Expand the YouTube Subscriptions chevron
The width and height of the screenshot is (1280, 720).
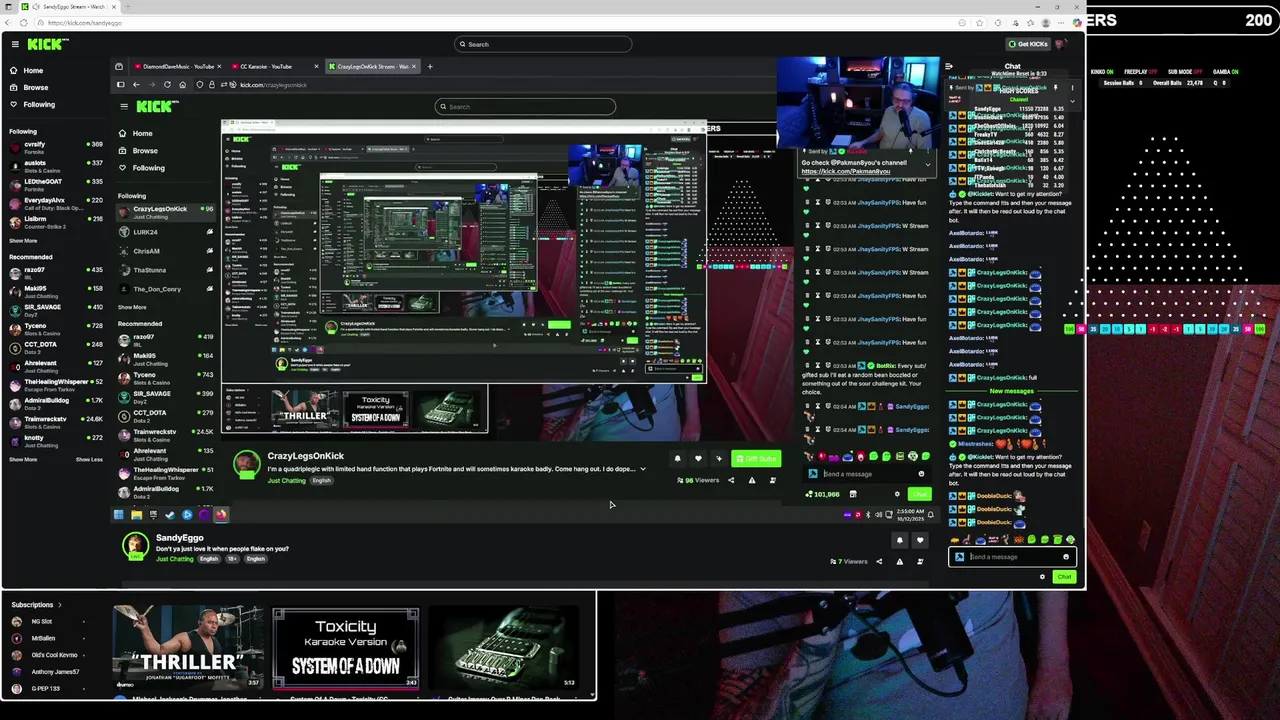pyautogui.click(x=59, y=605)
